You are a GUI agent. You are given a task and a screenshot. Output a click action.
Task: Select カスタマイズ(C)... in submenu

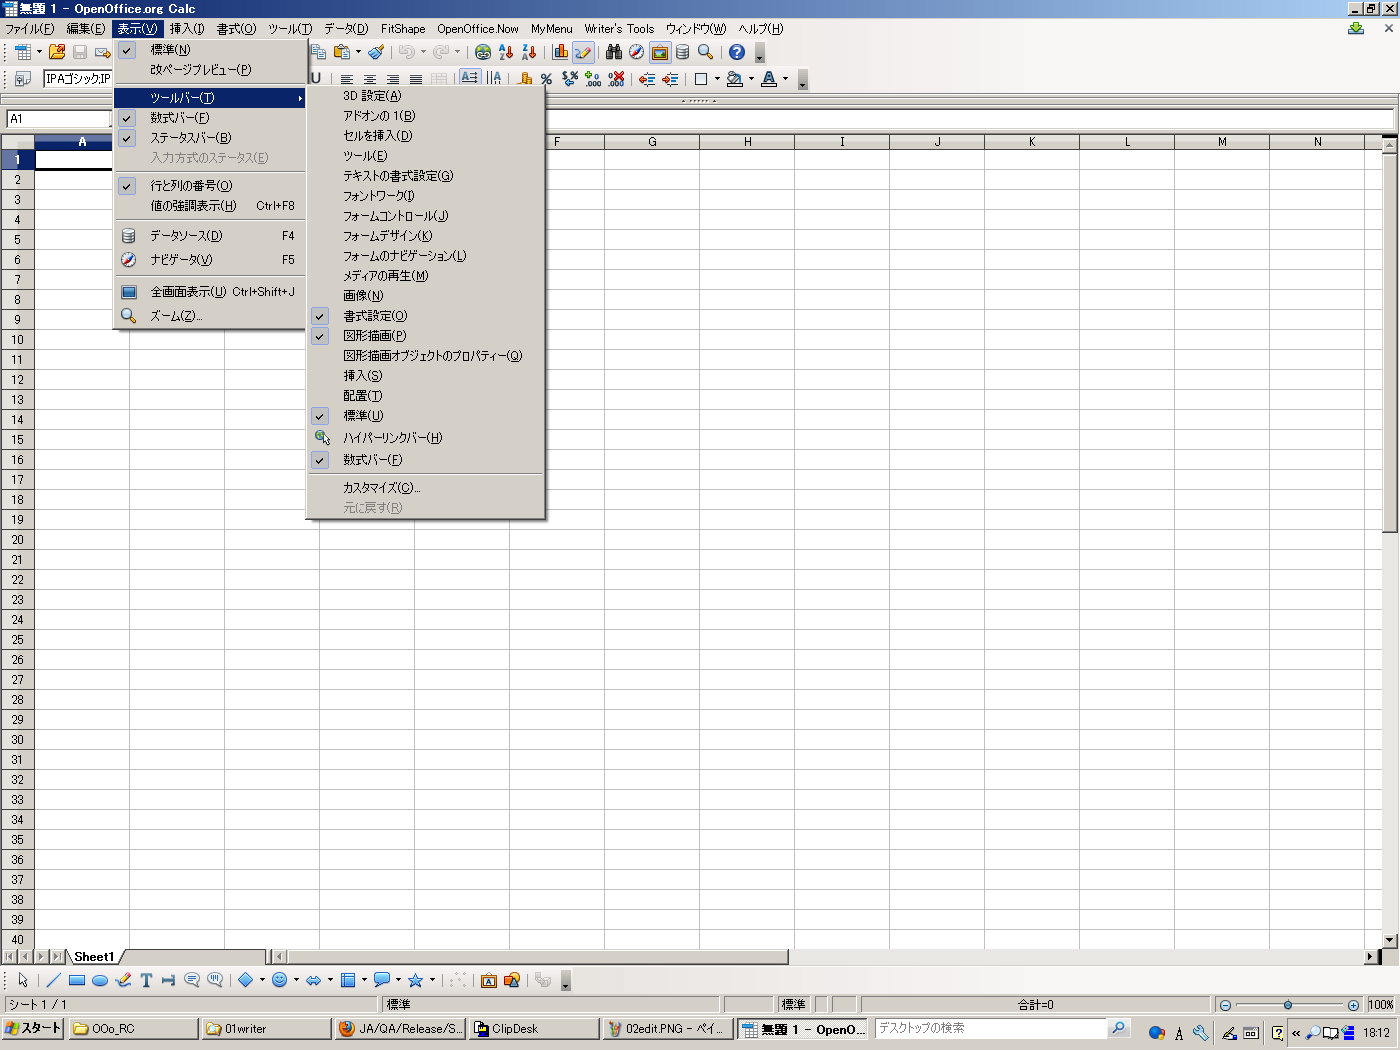(426, 488)
